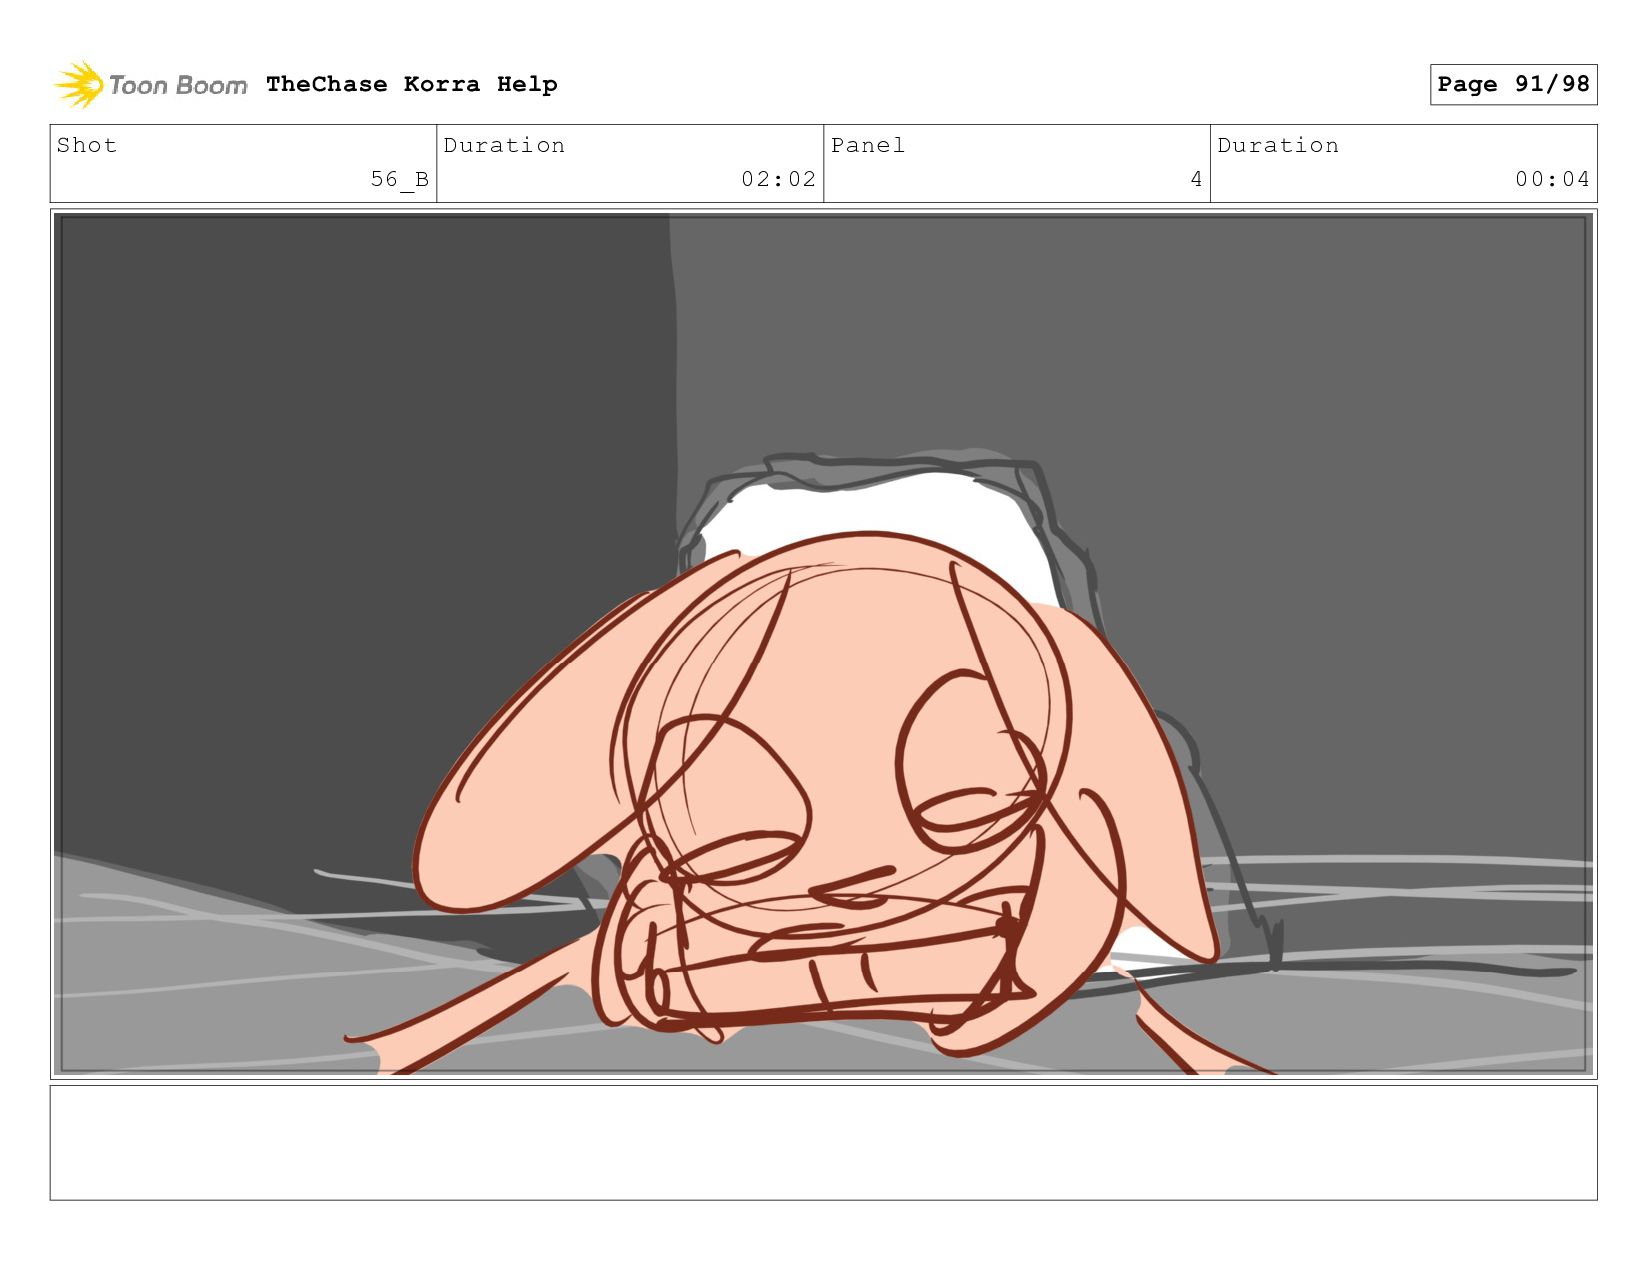This screenshot has width=1650, height=1275.
Task: Click the Toon Boom logo
Action: pyautogui.click(x=150, y=85)
